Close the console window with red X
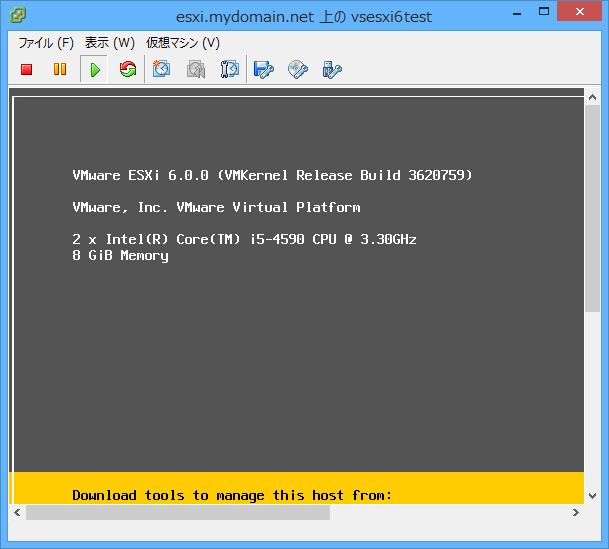Image resolution: width=609 pixels, height=549 pixels. [579, 12]
